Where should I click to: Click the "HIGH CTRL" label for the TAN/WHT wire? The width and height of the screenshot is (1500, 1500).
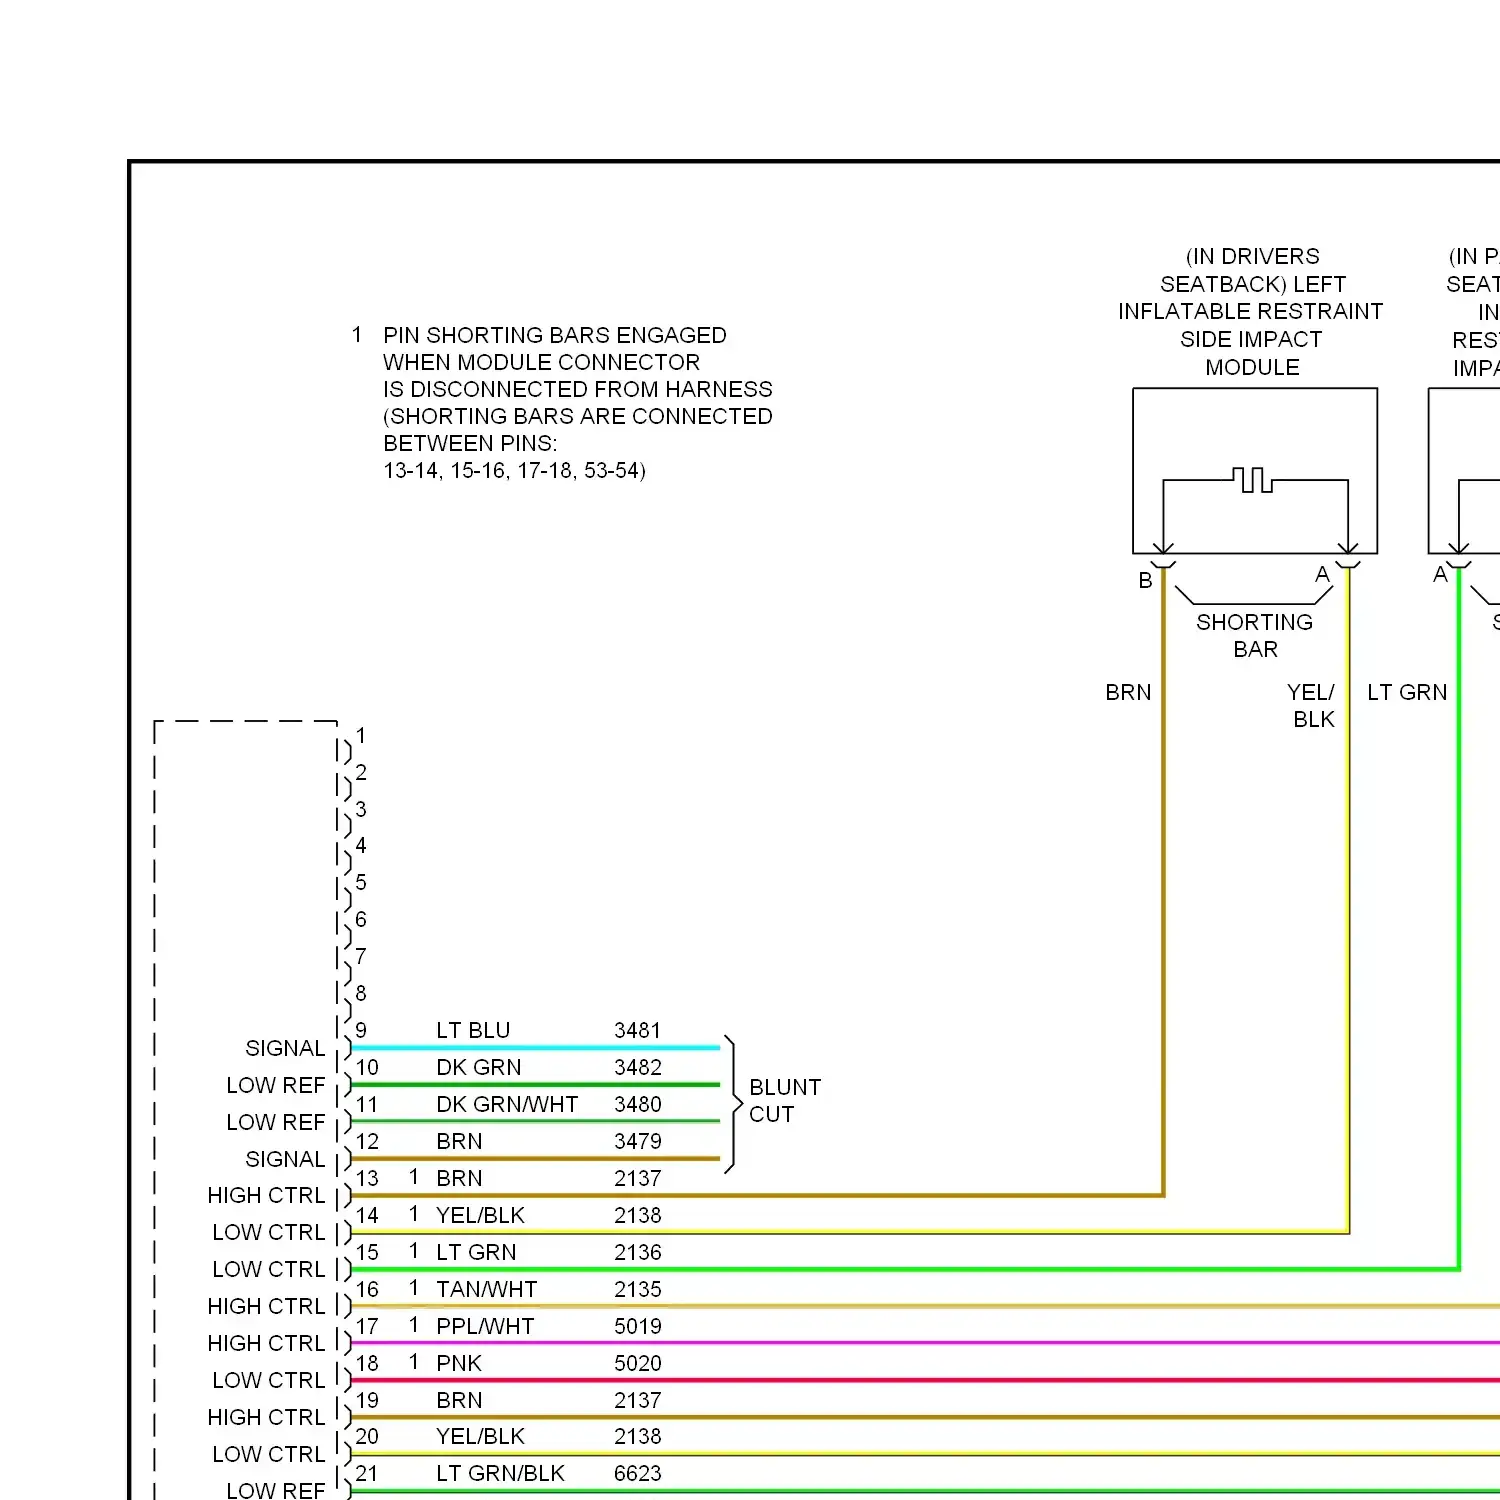[x=266, y=1306]
